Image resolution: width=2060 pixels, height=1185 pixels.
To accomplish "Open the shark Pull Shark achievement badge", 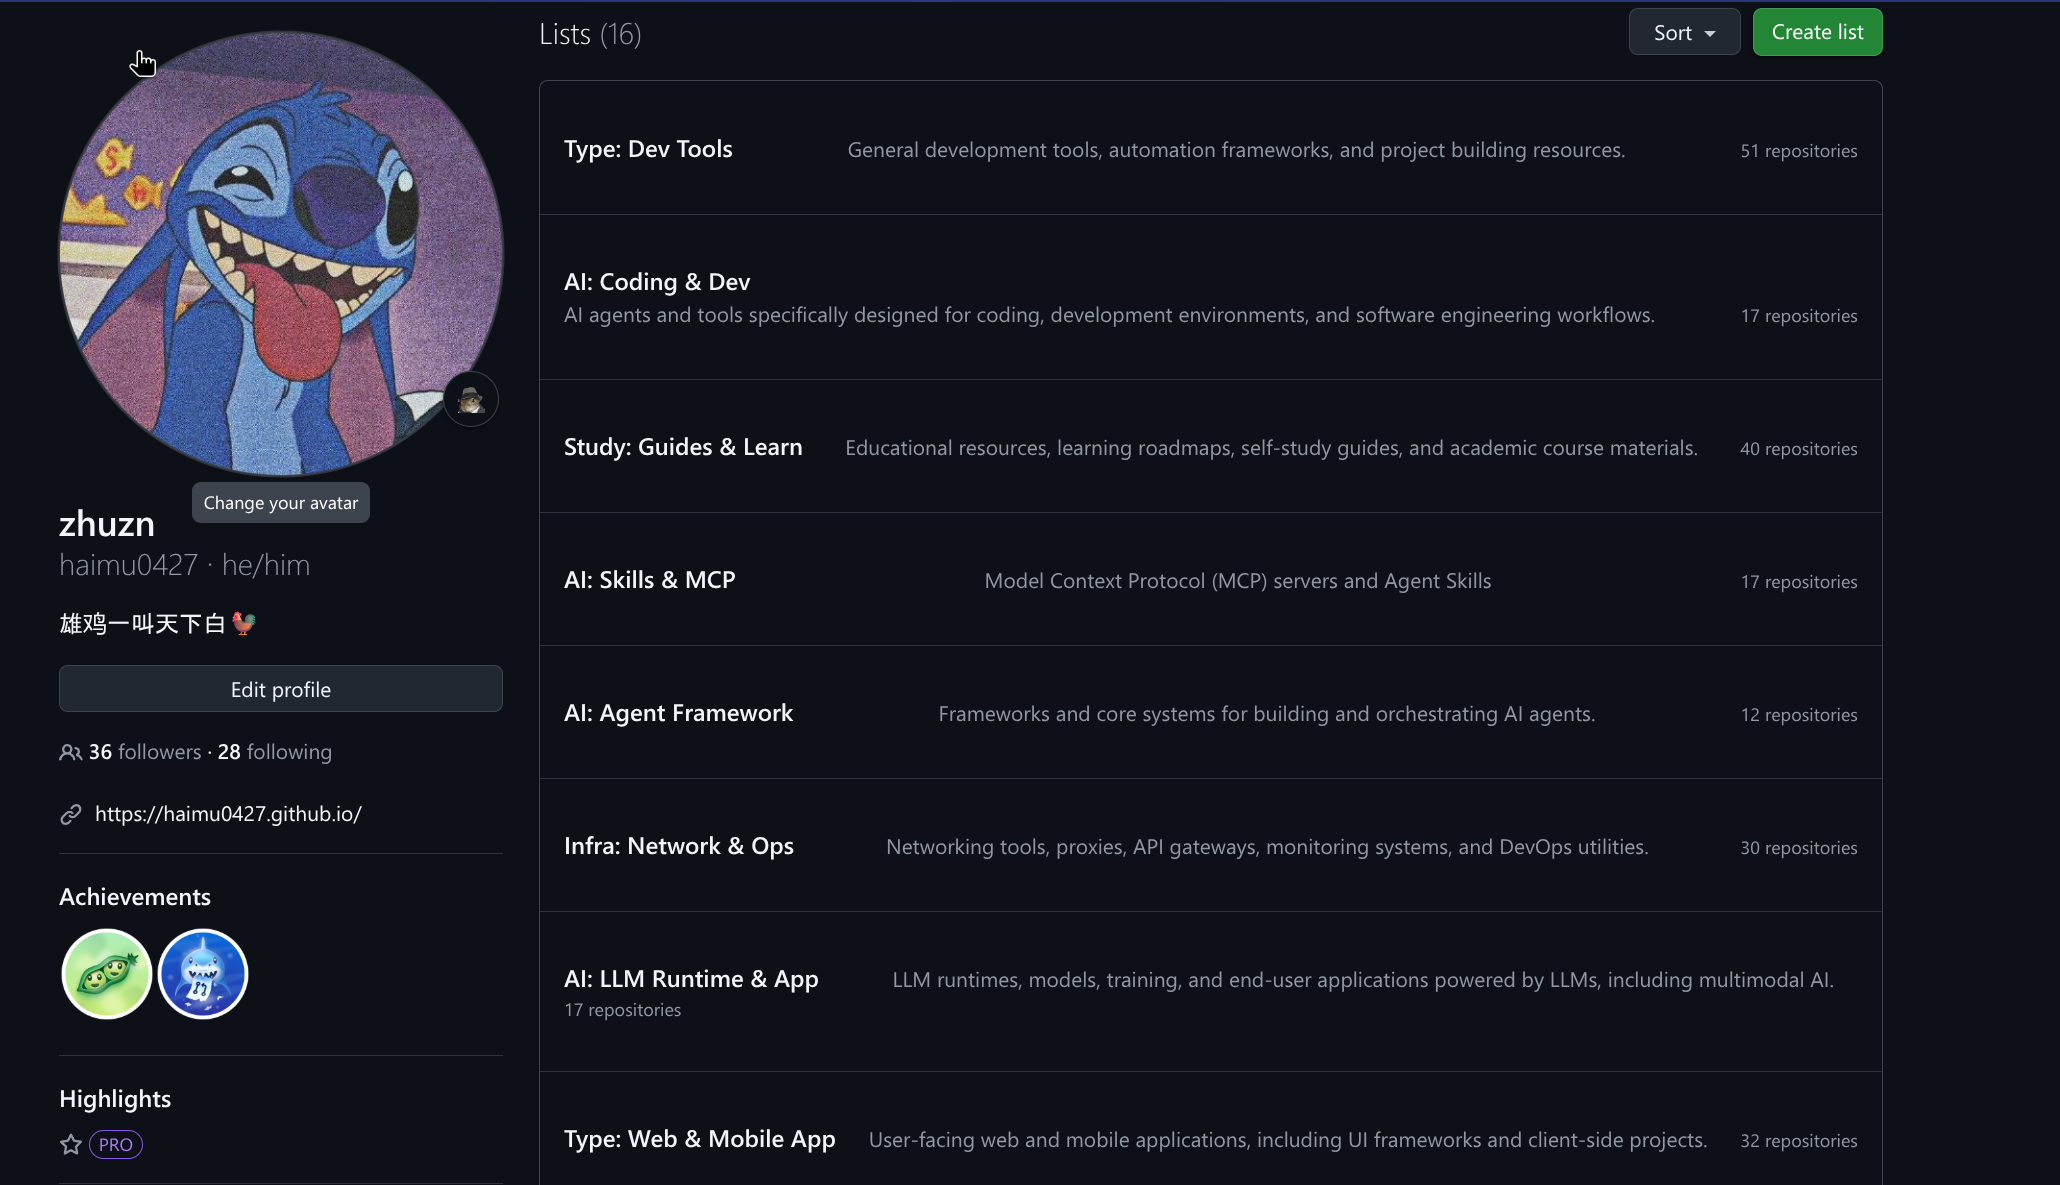I will 203,974.
